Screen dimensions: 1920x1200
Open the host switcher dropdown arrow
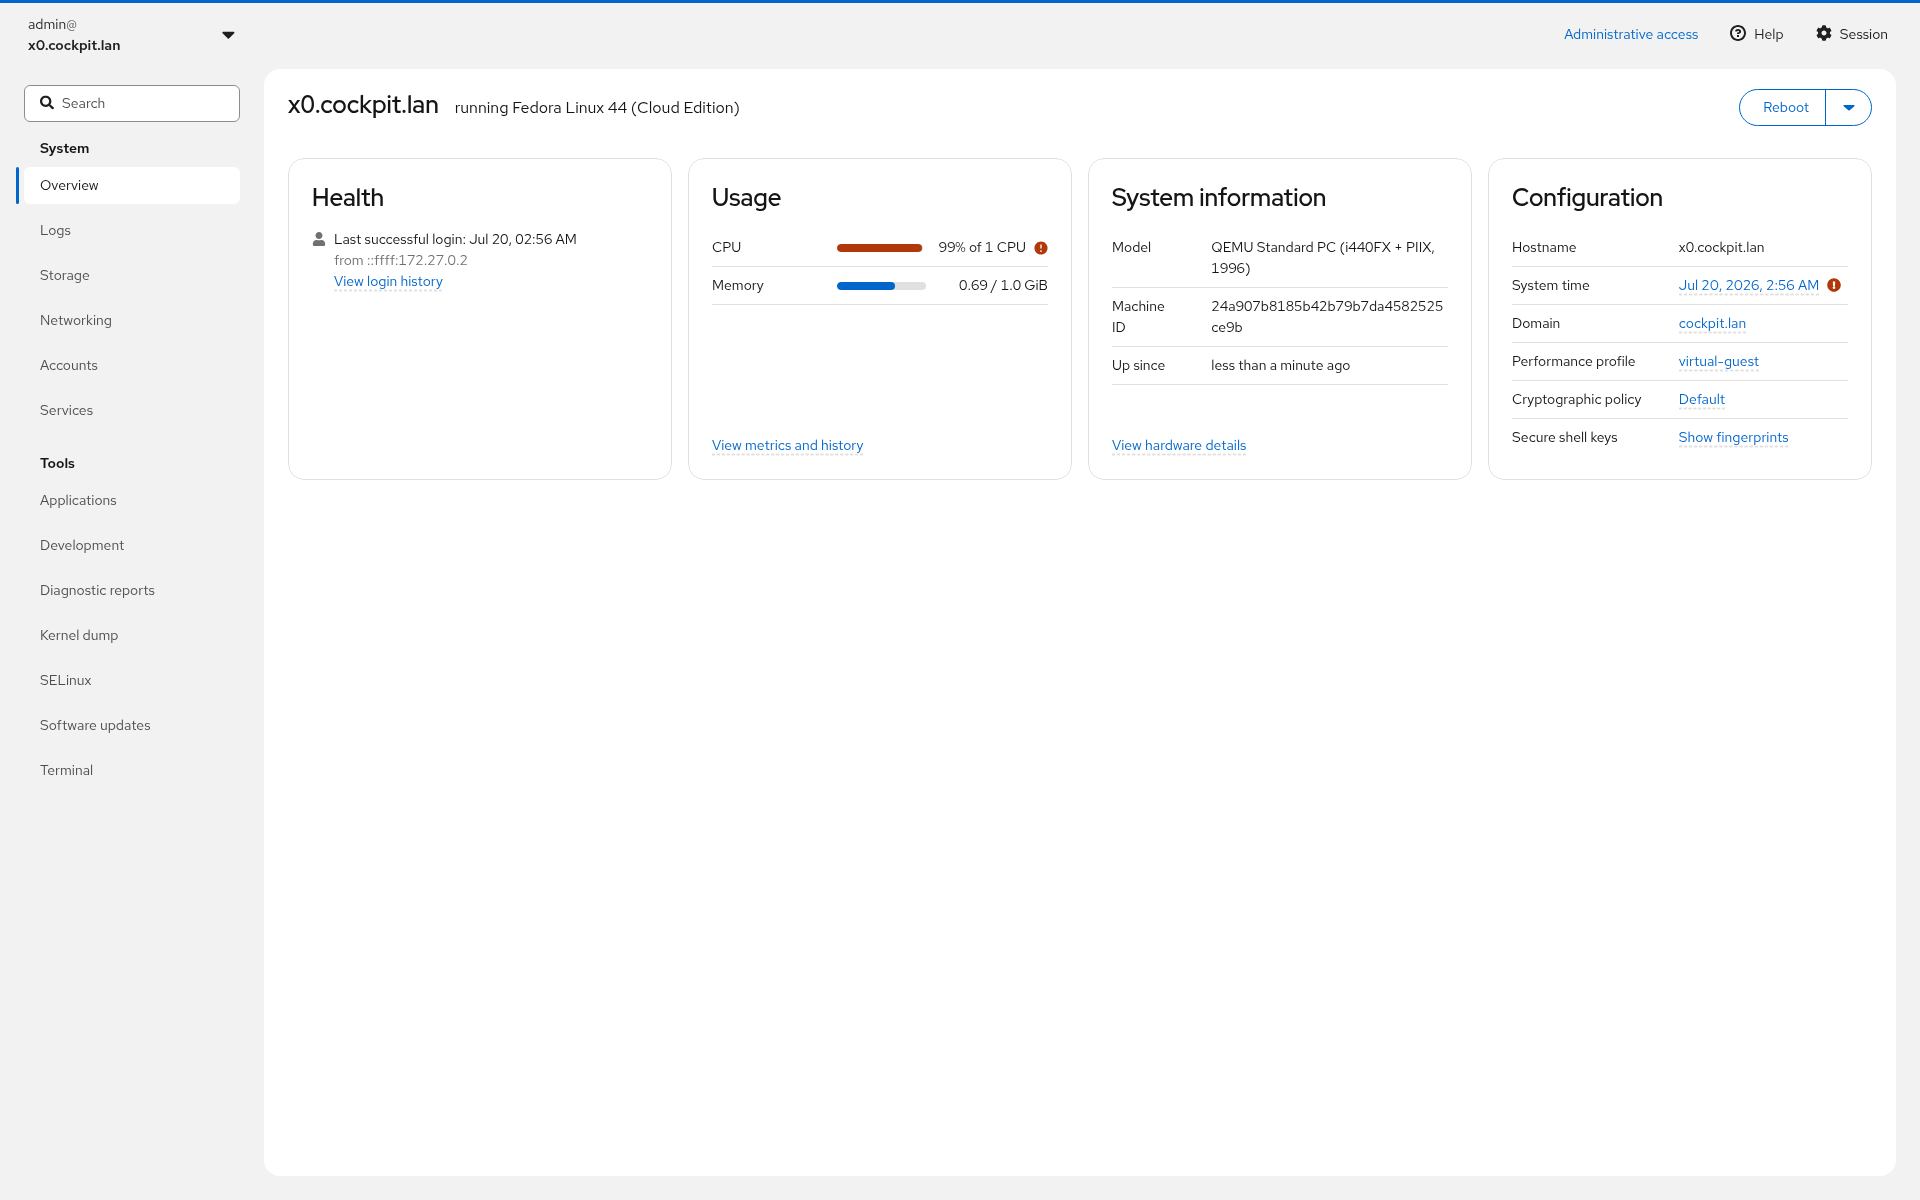[x=228, y=35]
